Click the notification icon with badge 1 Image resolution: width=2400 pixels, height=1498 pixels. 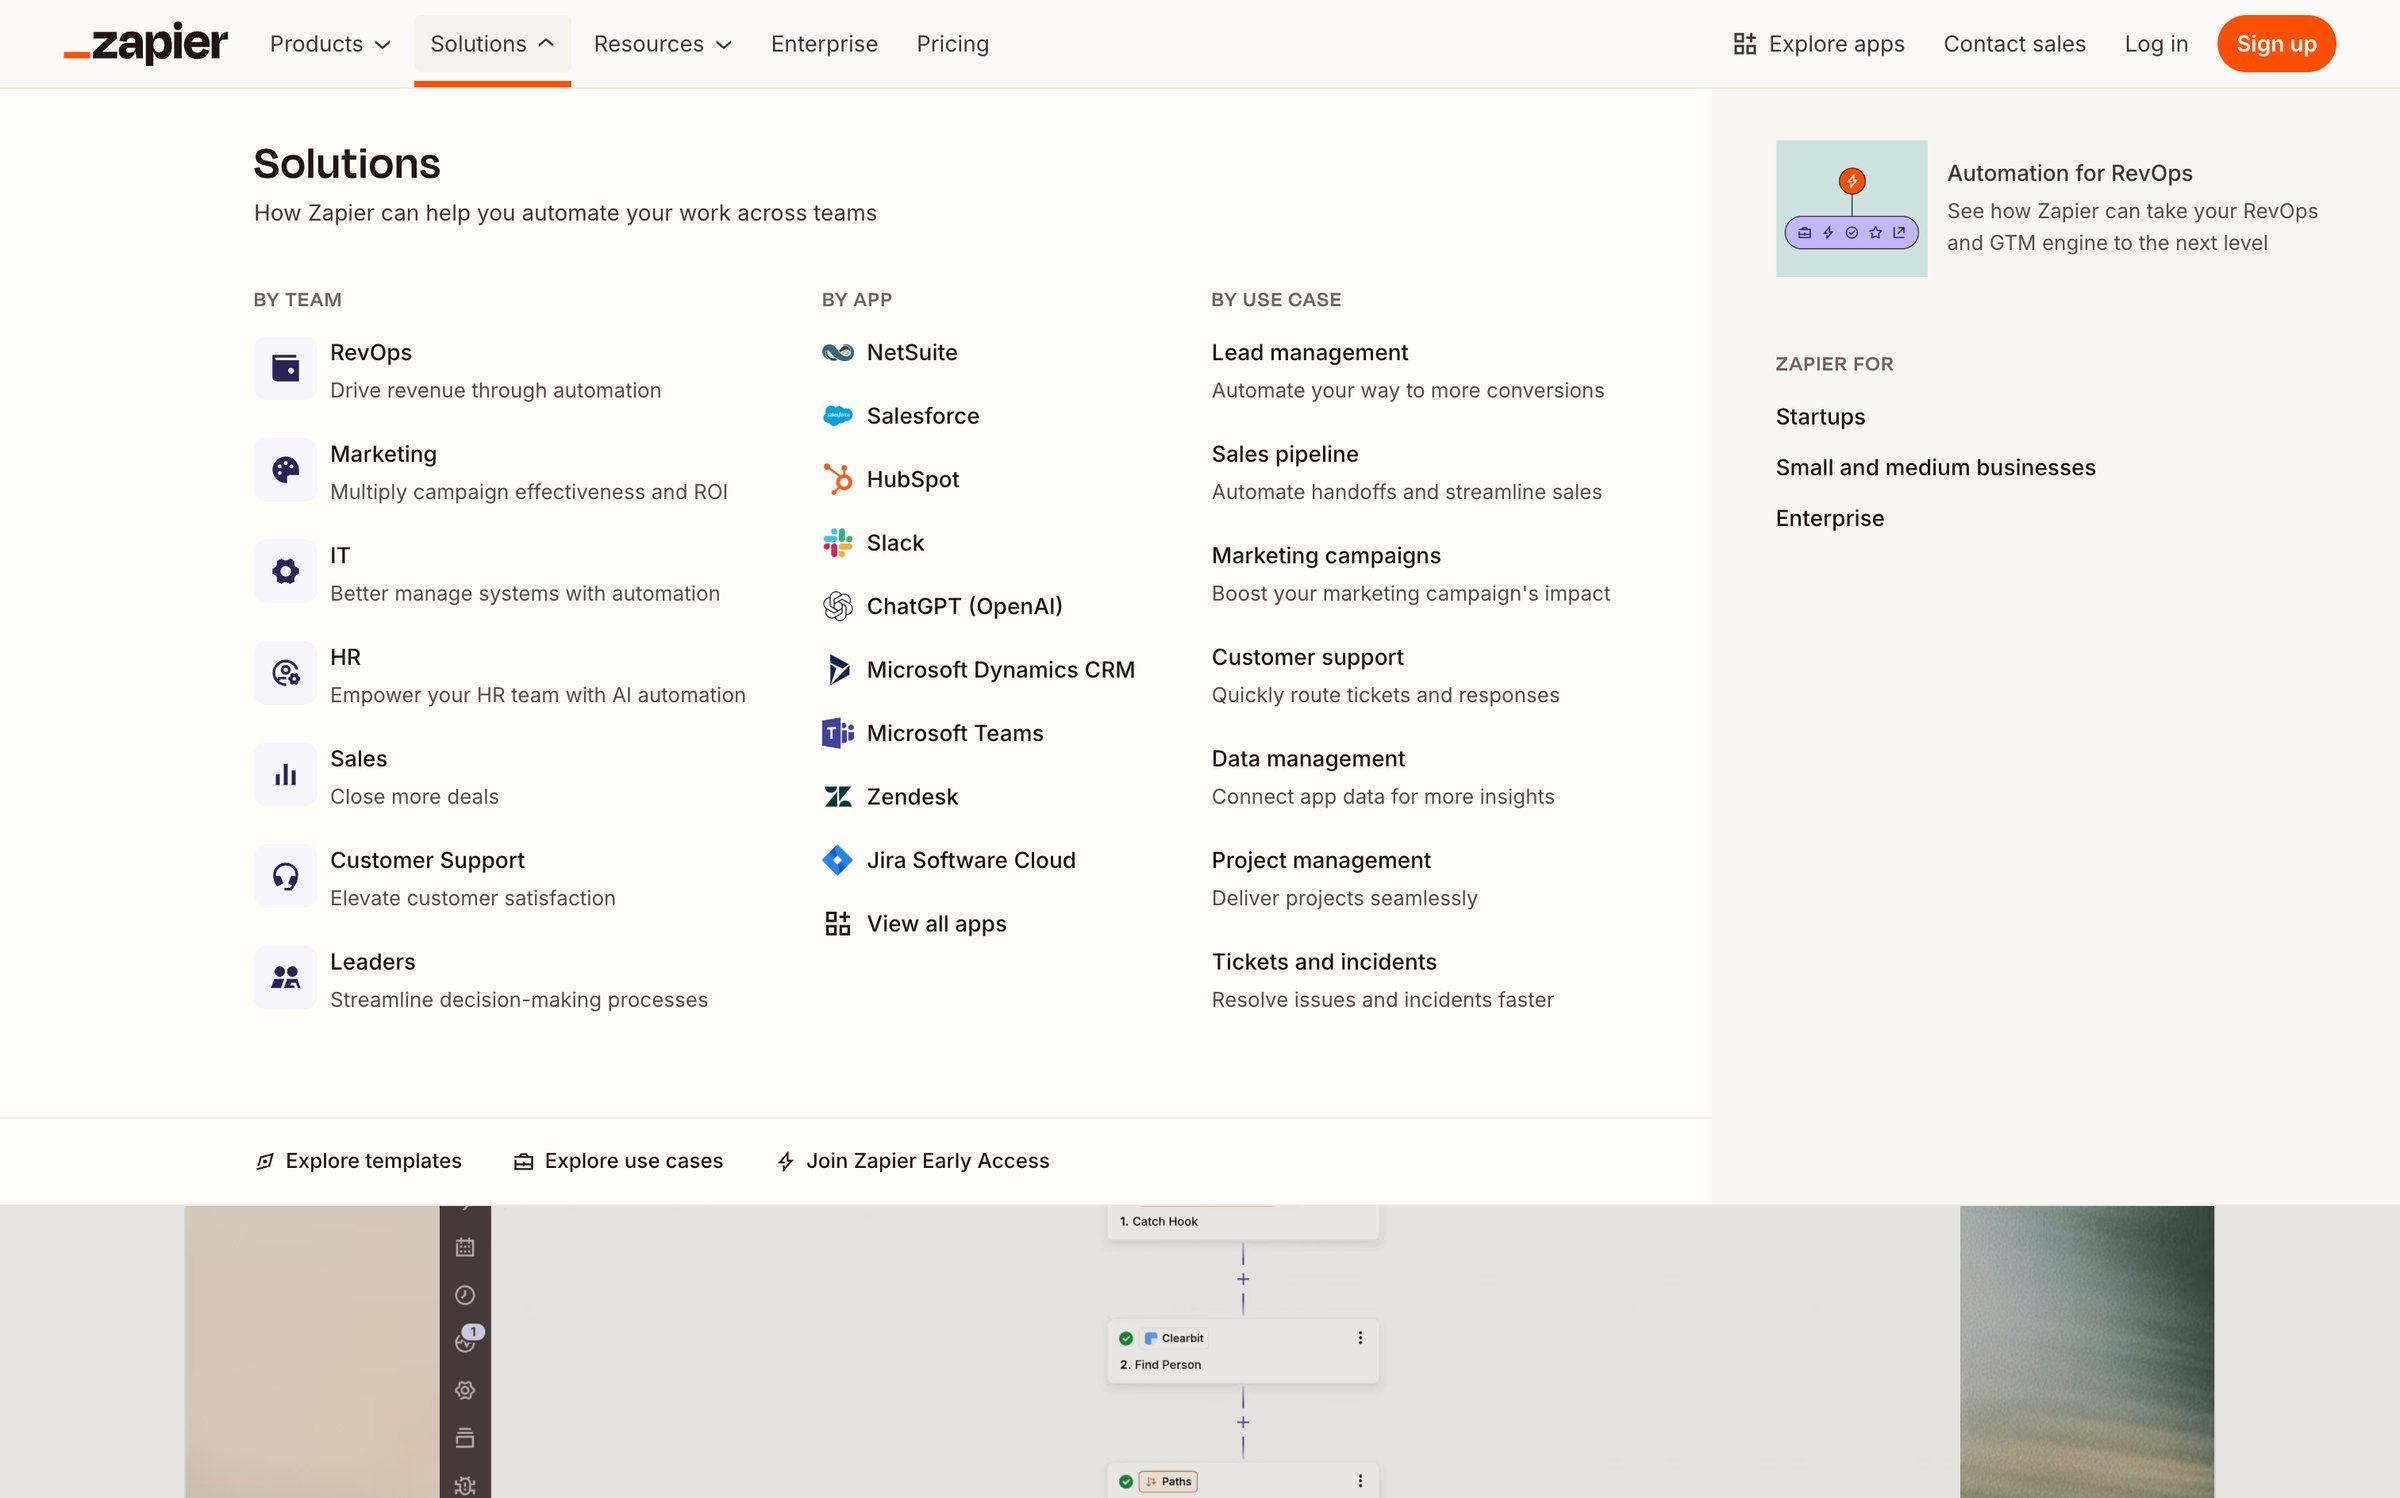pyautogui.click(x=467, y=1340)
